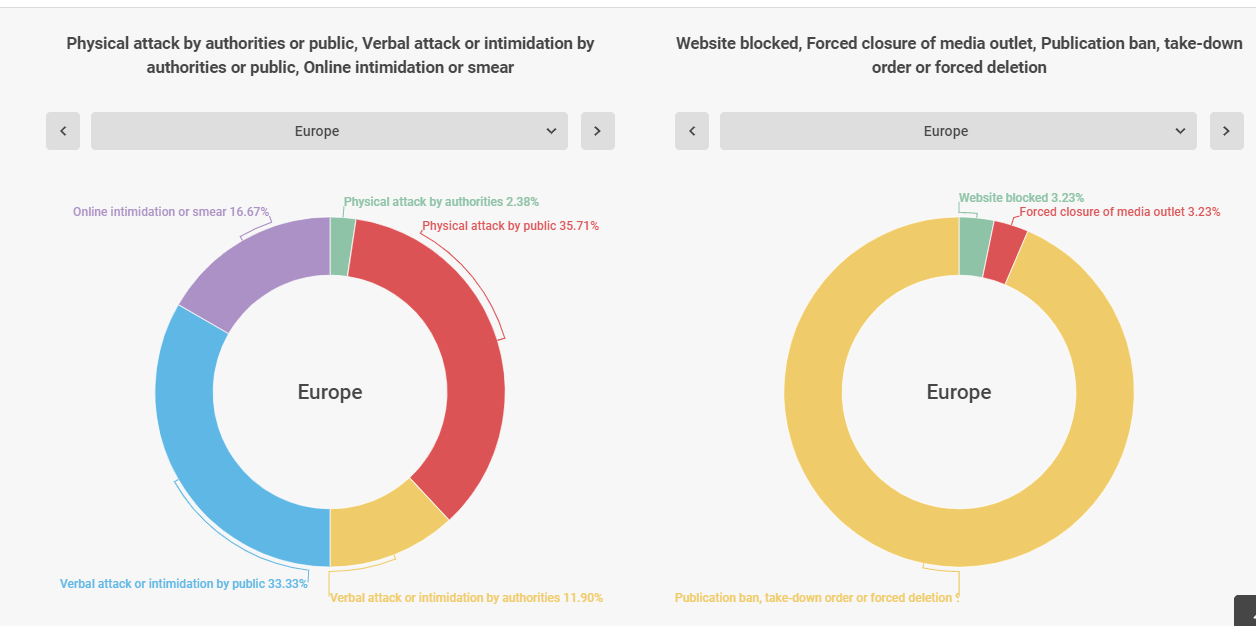Click previous arrow on left chart
The width and height of the screenshot is (1256, 626).
coord(63,131)
